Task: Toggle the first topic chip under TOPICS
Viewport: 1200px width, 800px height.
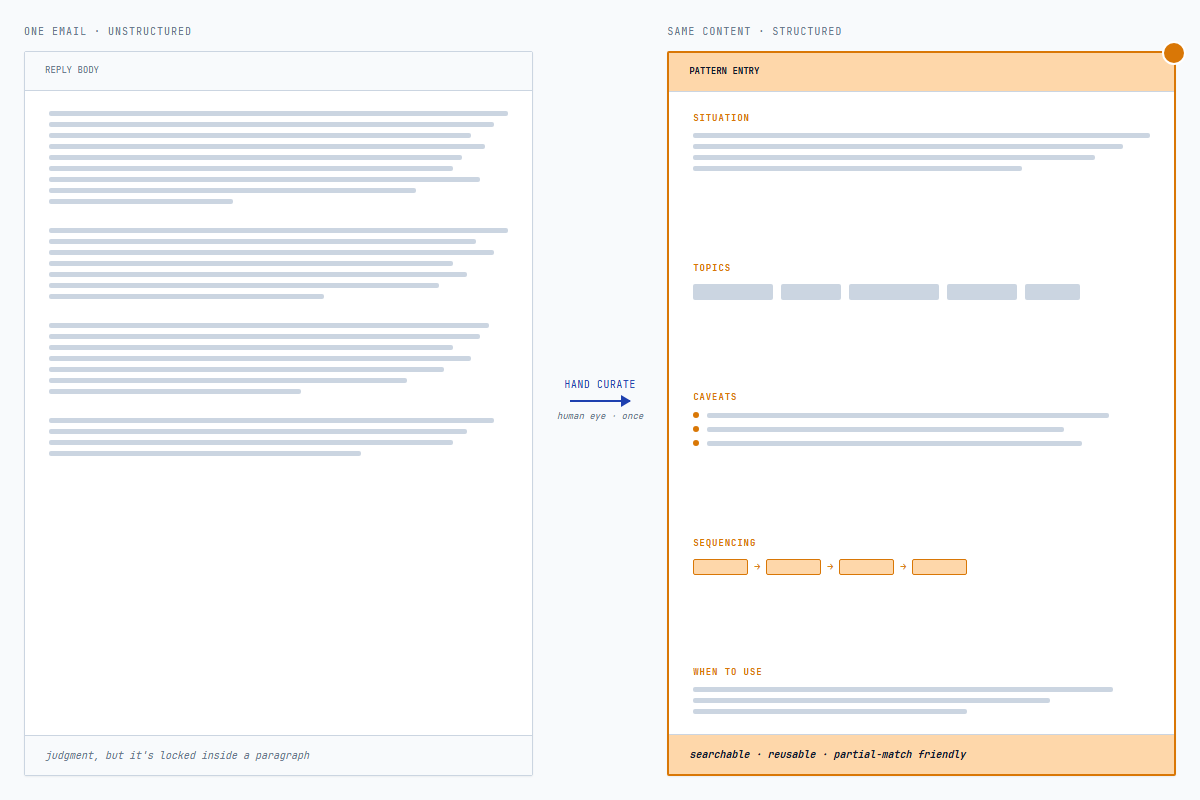Action: point(733,291)
